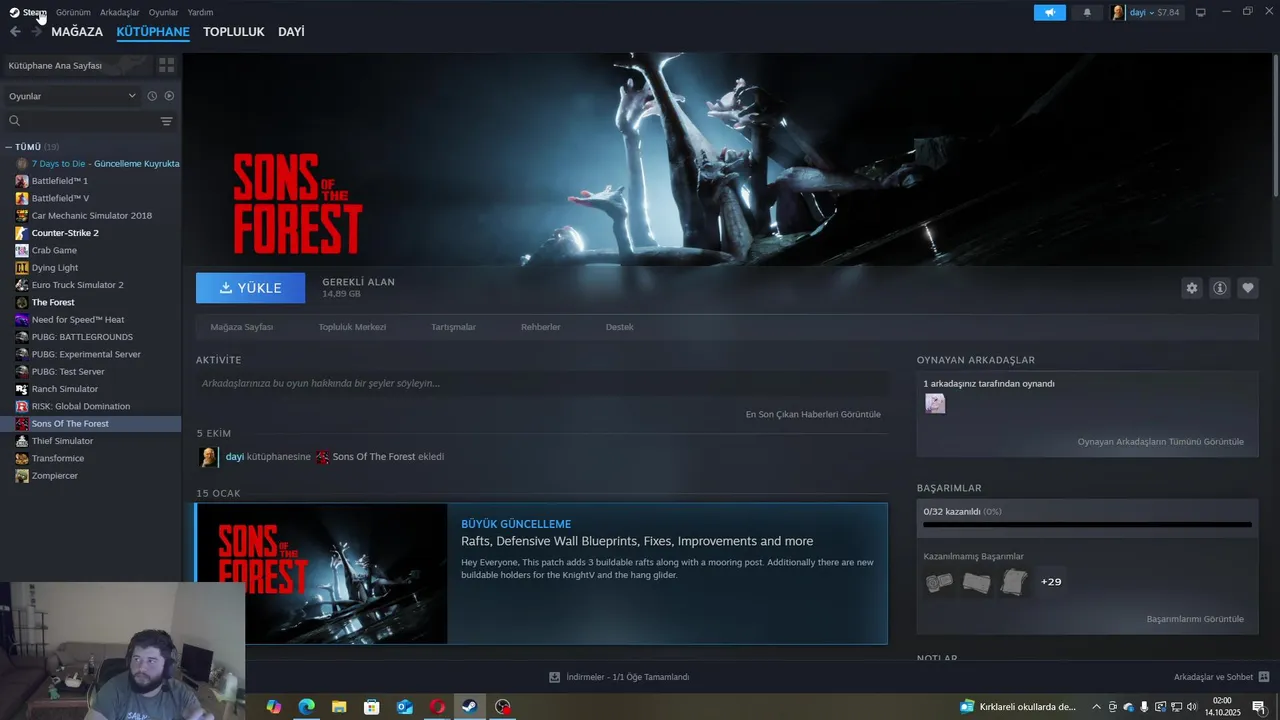
Task: Select PUBG: Experimental Server
Action: tap(86, 354)
